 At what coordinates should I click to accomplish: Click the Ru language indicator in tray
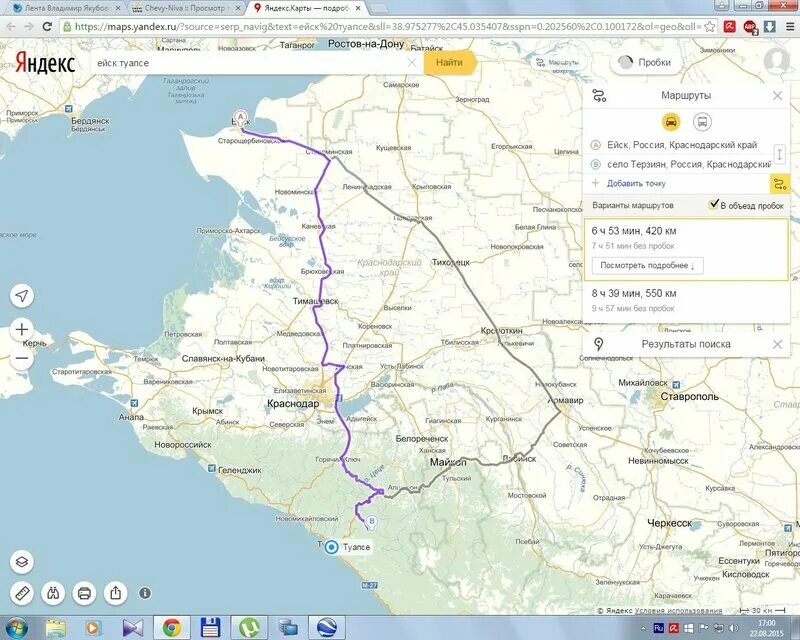(x=659, y=627)
